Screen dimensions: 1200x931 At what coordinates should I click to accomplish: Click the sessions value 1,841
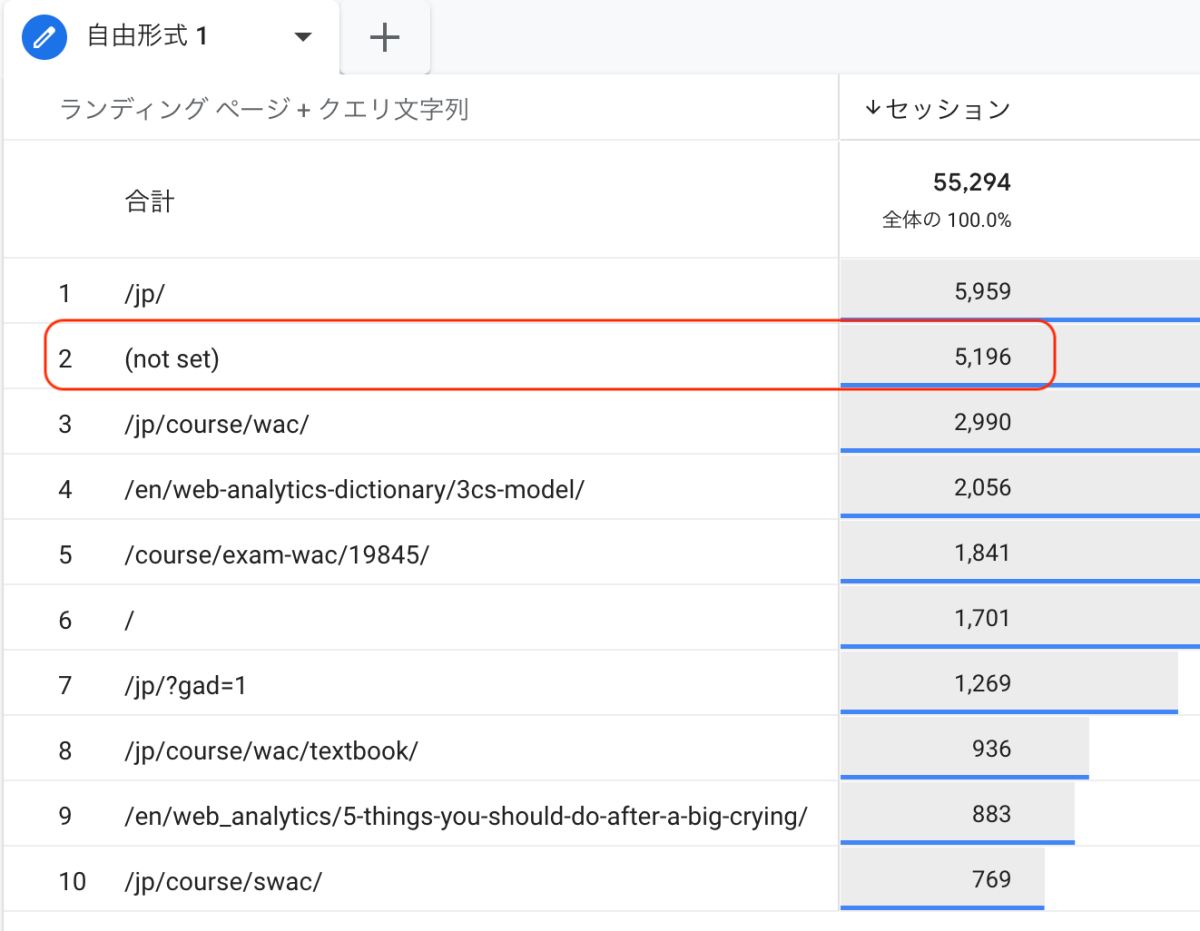tap(983, 553)
